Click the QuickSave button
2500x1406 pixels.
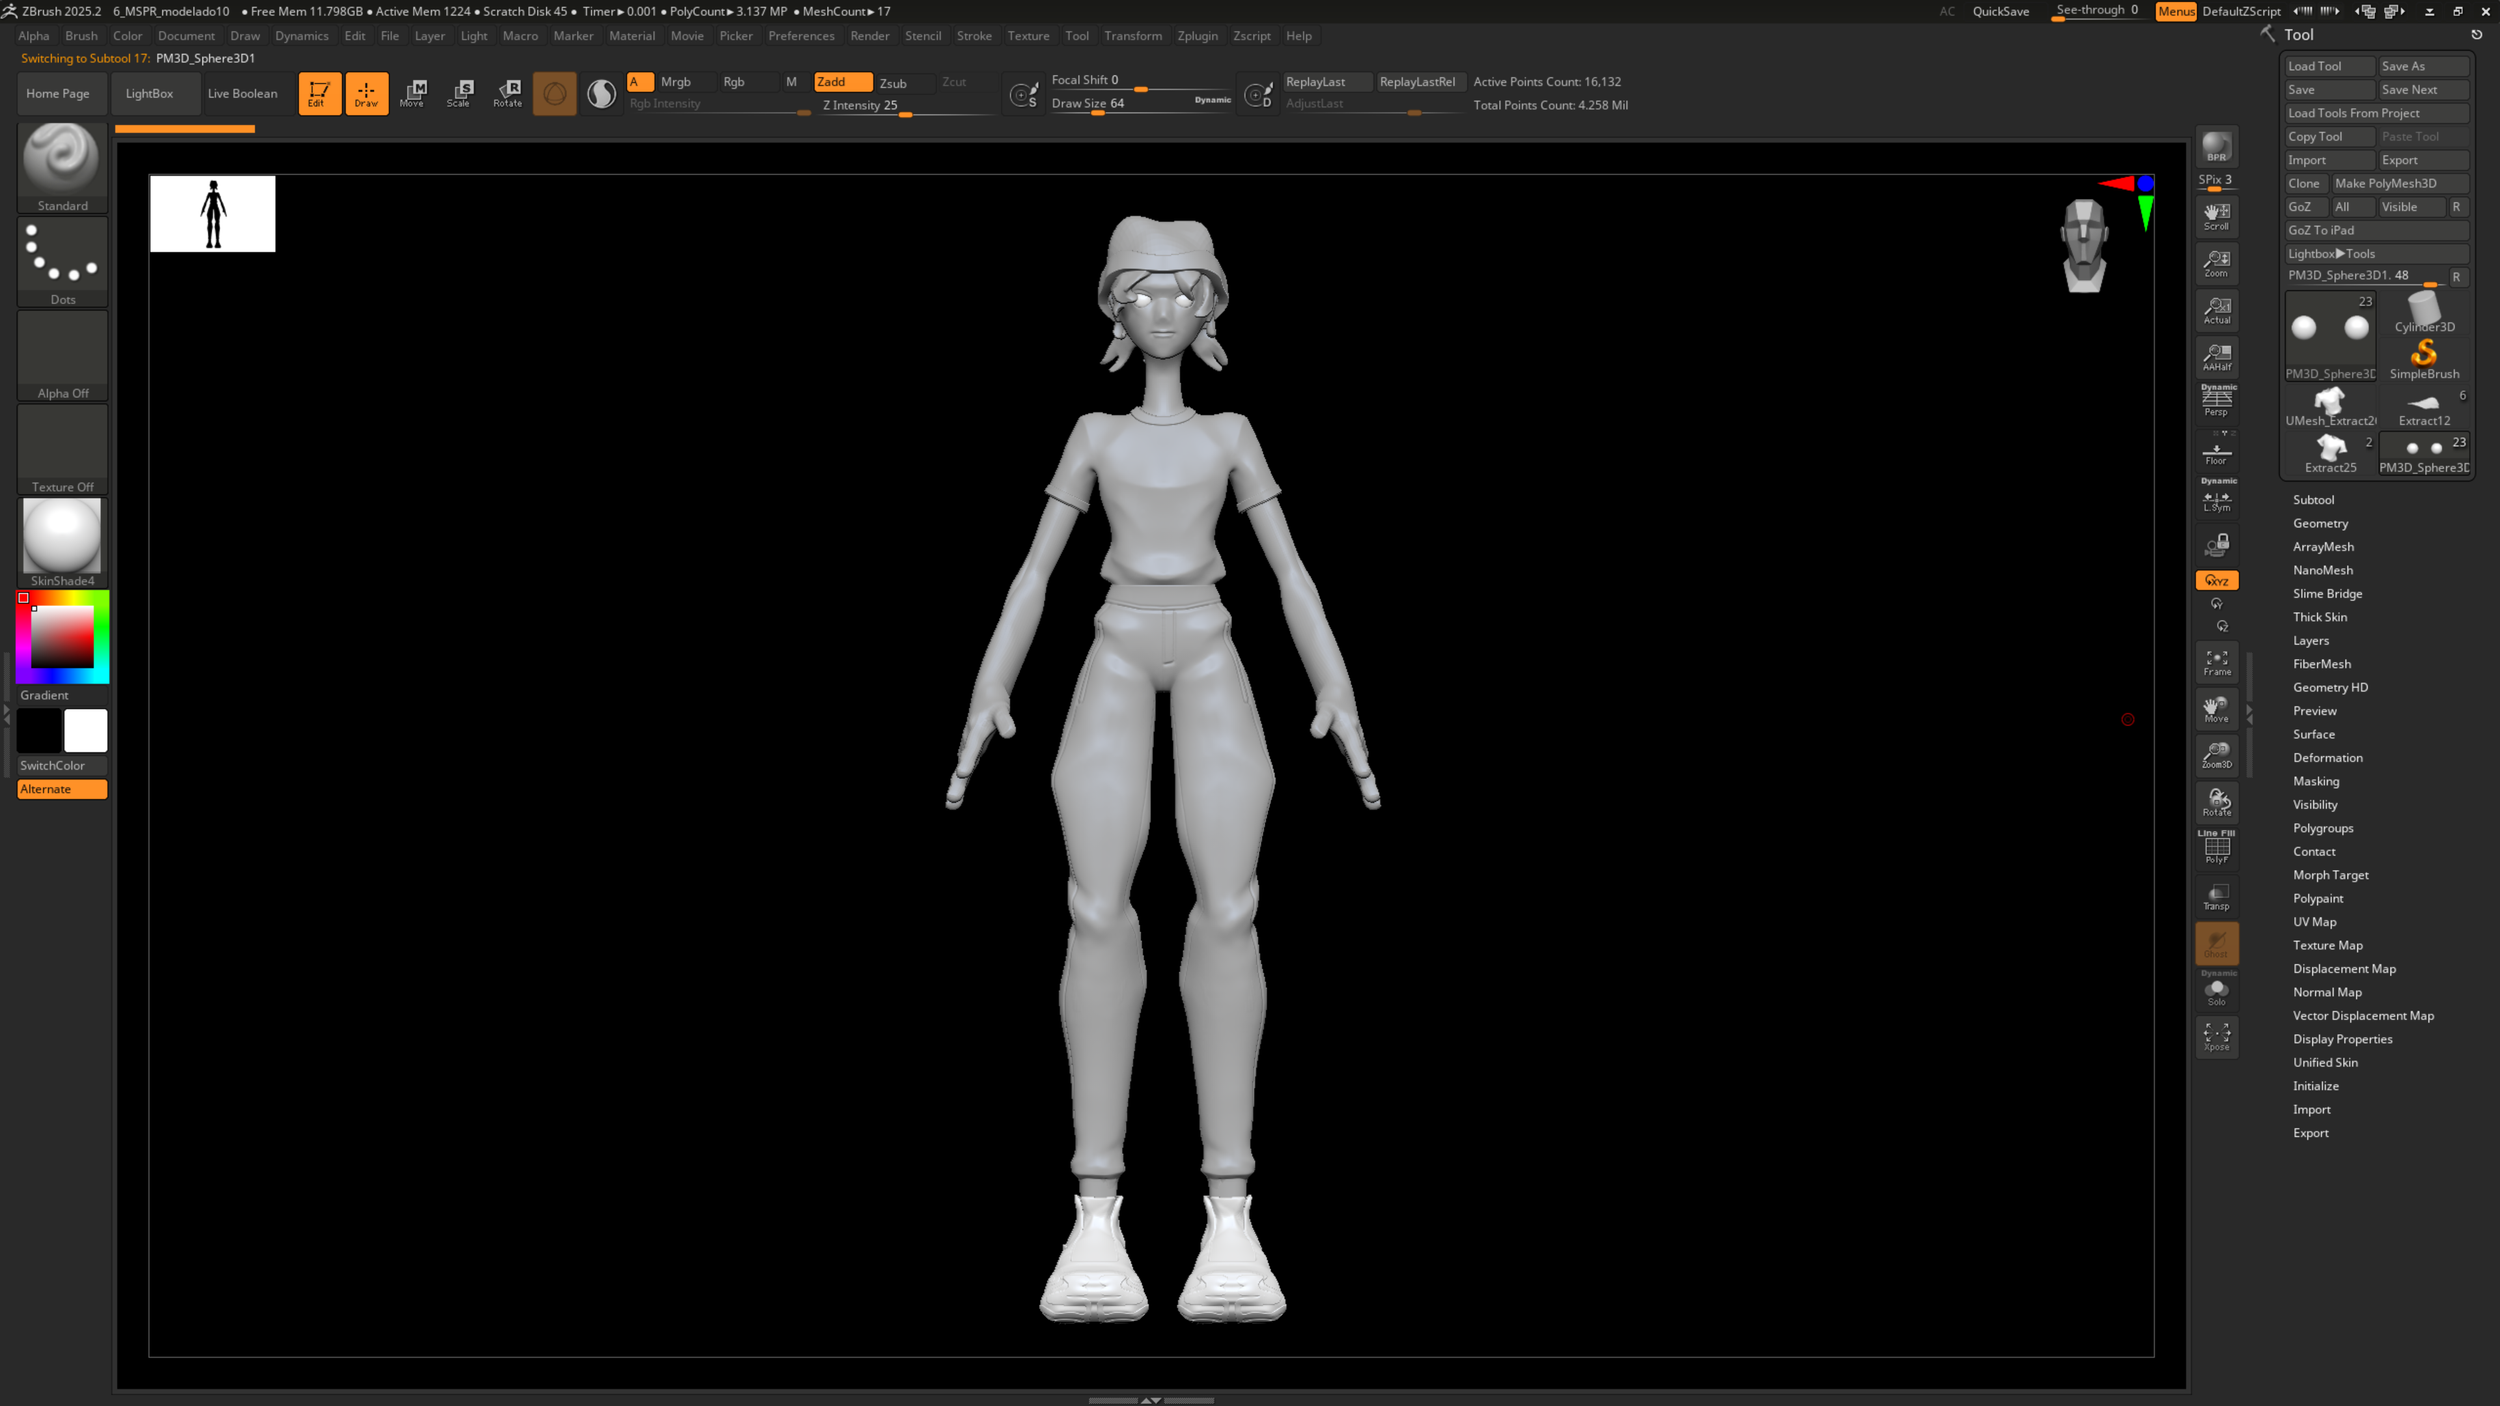pos(2000,11)
